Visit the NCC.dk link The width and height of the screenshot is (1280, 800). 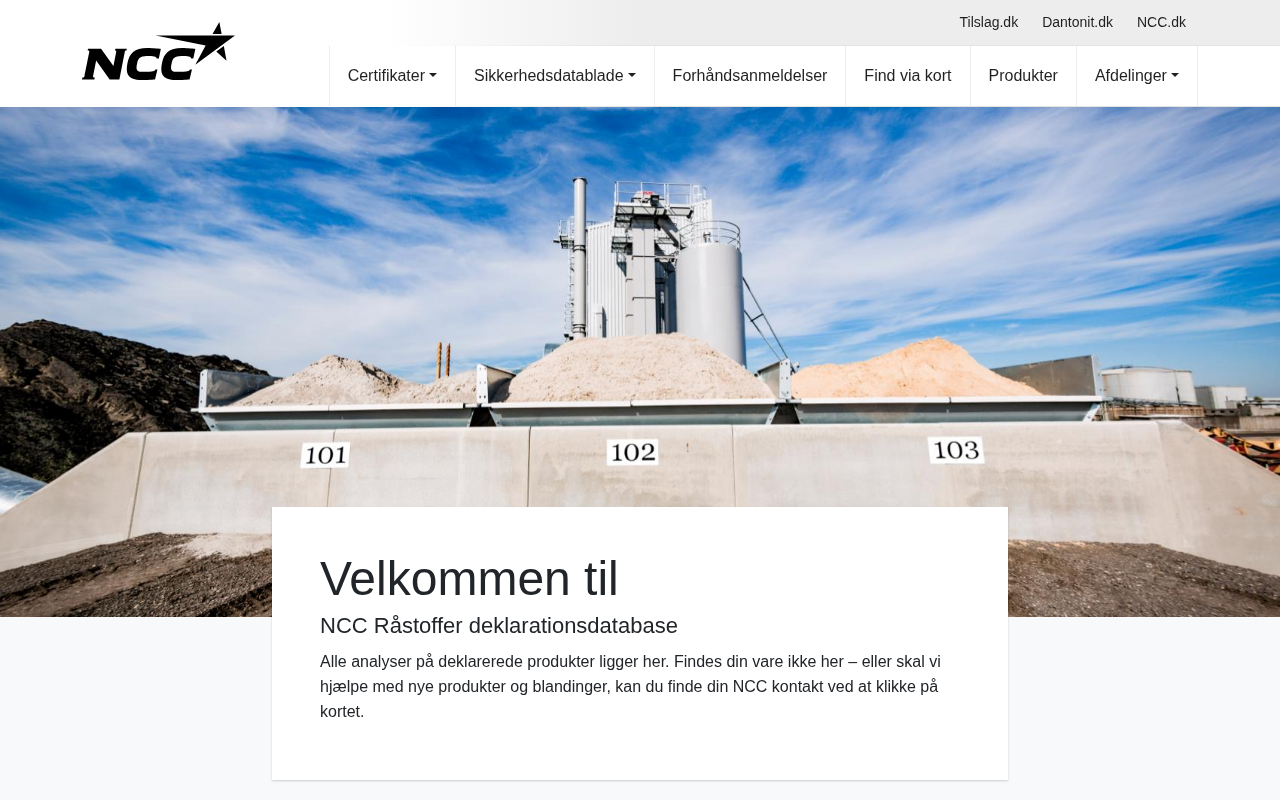(x=1161, y=22)
